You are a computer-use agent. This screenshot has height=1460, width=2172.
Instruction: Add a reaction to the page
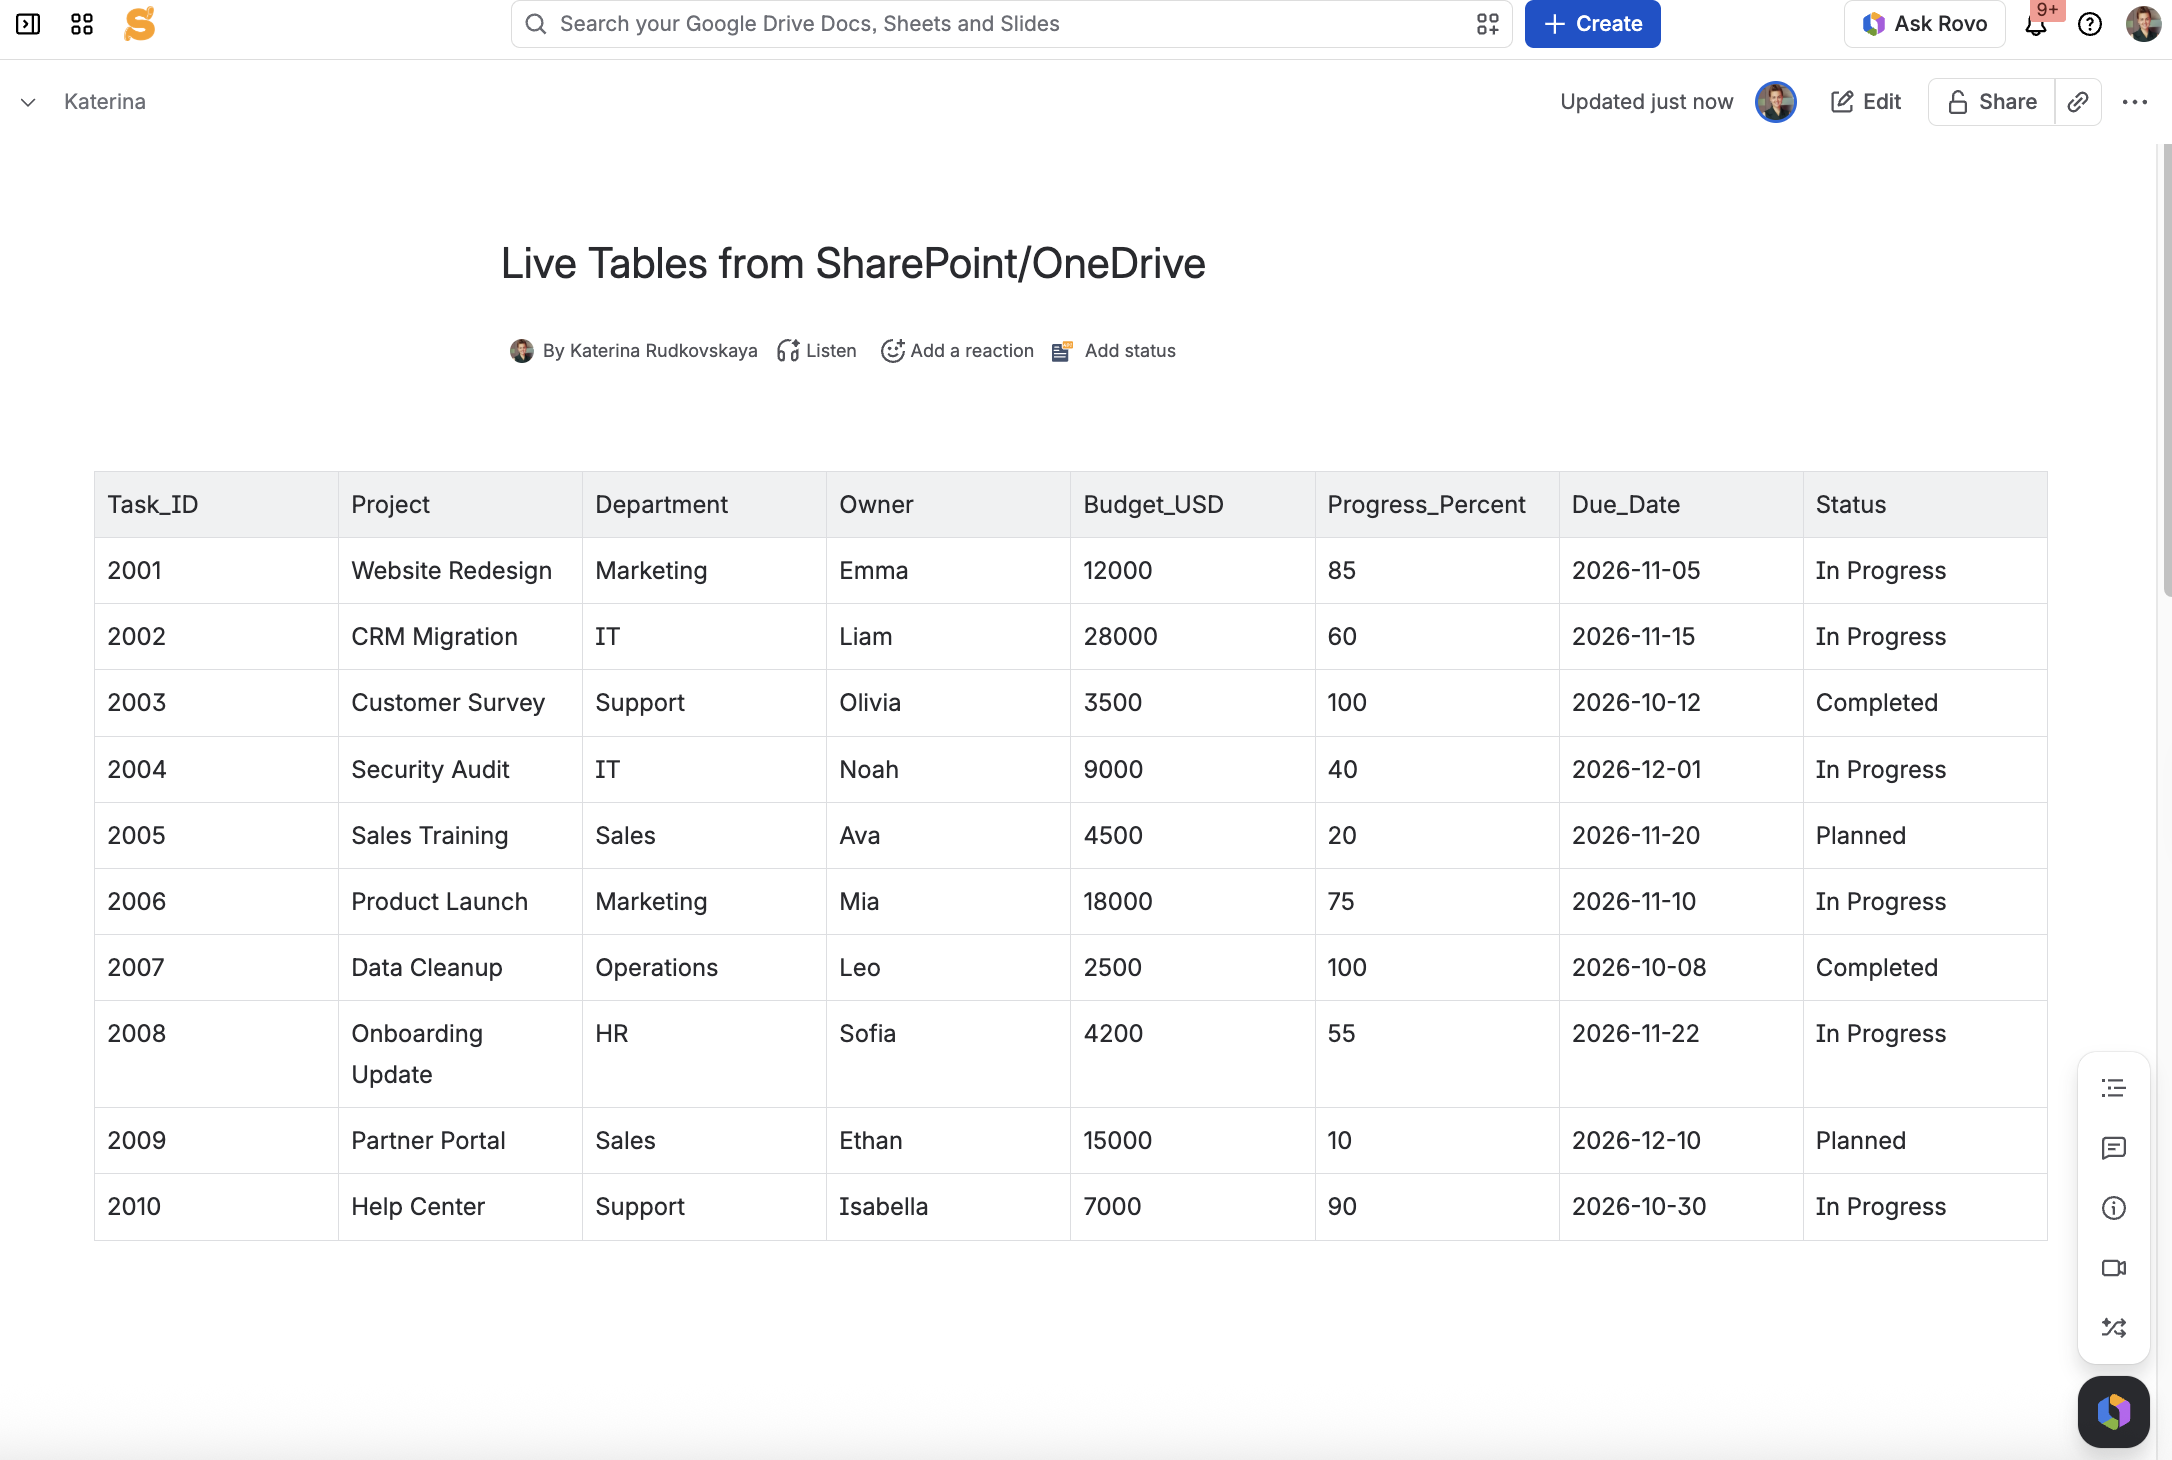957,351
